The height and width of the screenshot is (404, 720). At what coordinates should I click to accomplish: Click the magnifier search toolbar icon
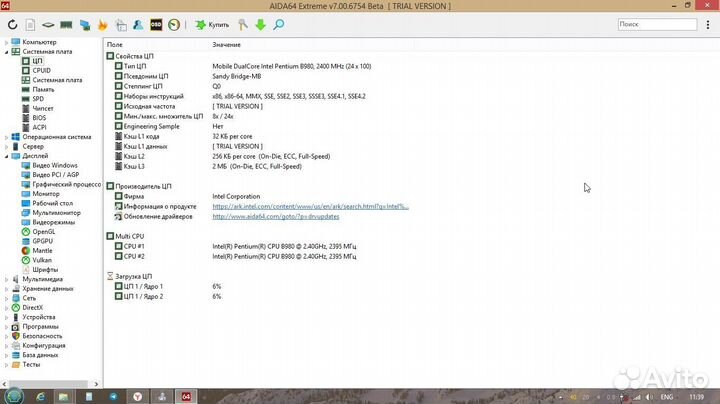[x=278, y=24]
